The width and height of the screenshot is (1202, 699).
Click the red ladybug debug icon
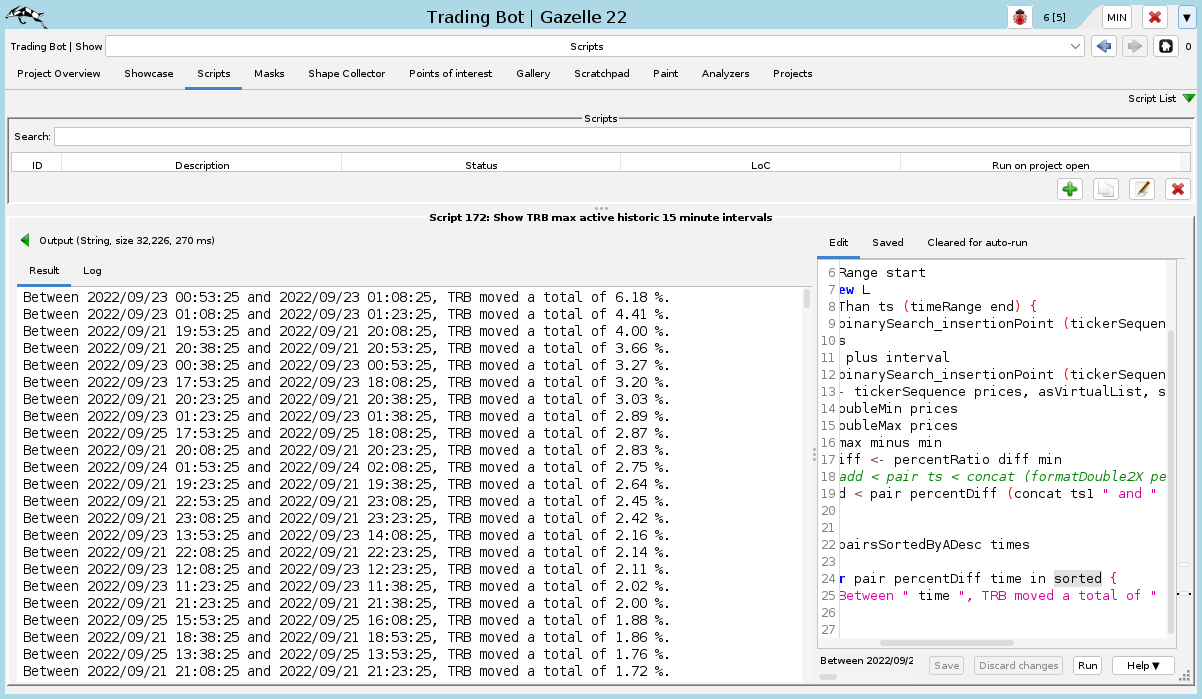(1021, 17)
